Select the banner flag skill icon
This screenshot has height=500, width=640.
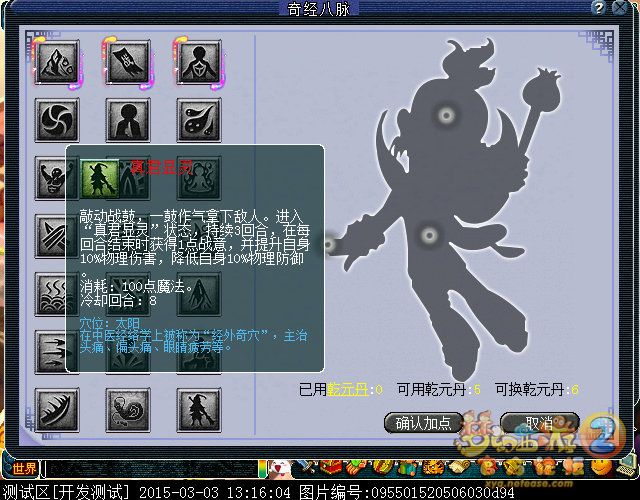pyautogui.click(x=128, y=62)
